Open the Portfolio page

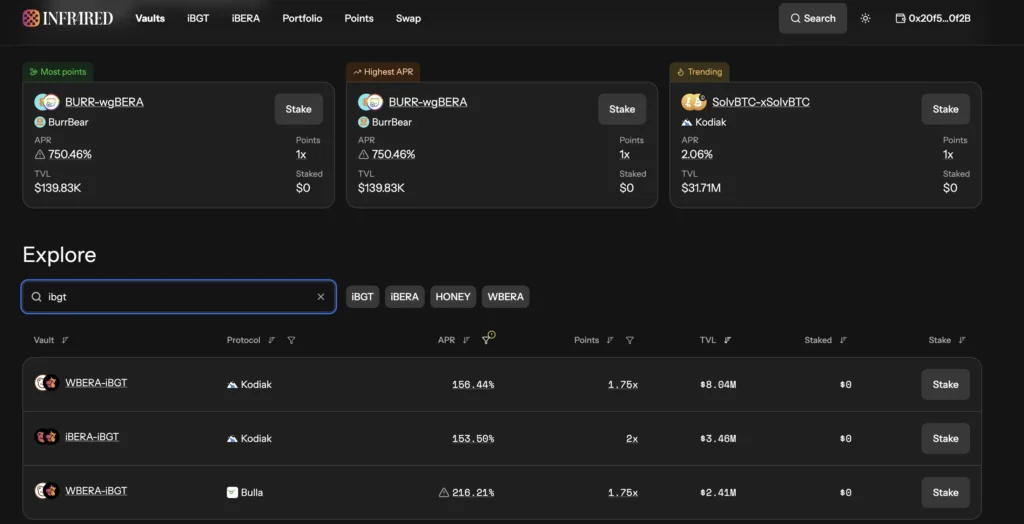pos(302,18)
